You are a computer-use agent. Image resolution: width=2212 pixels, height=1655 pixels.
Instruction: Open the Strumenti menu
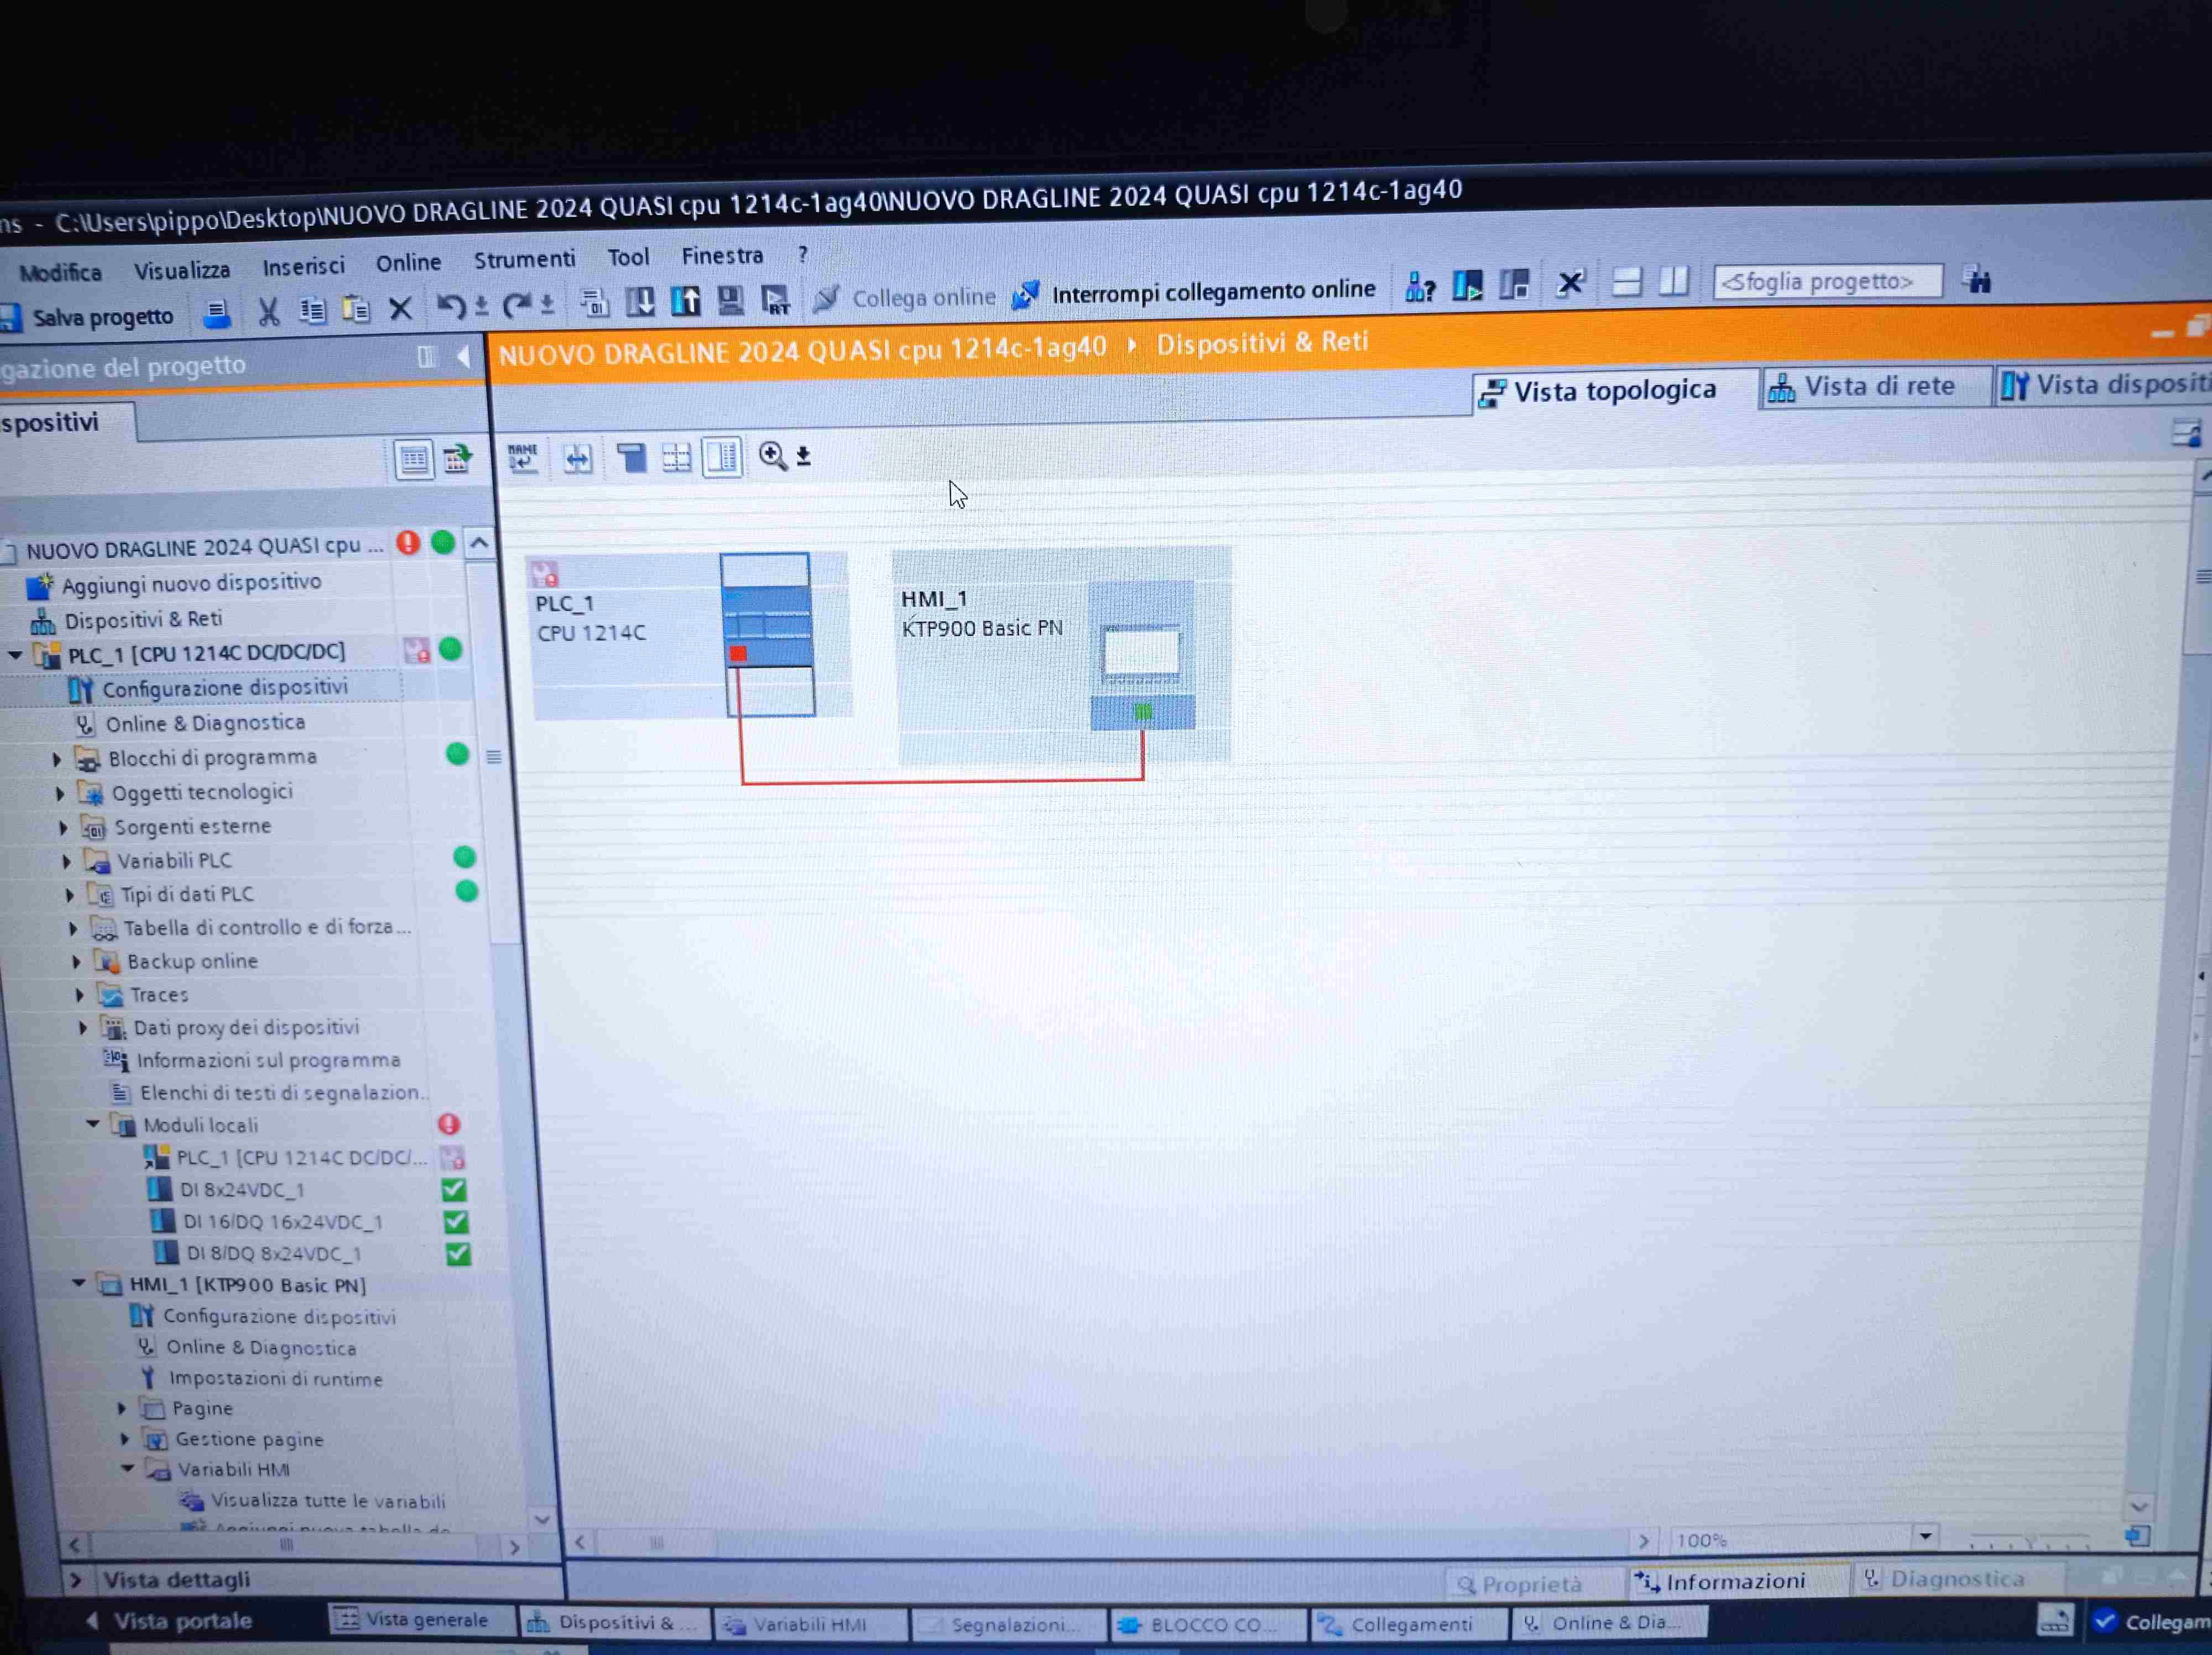[x=524, y=260]
